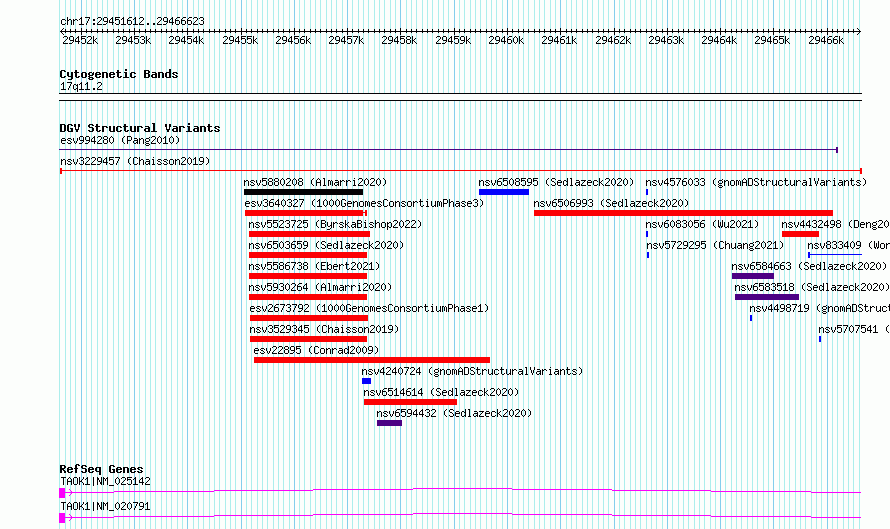
Task: Click the 29460k ruler tick label
Action: coord(506,41)
